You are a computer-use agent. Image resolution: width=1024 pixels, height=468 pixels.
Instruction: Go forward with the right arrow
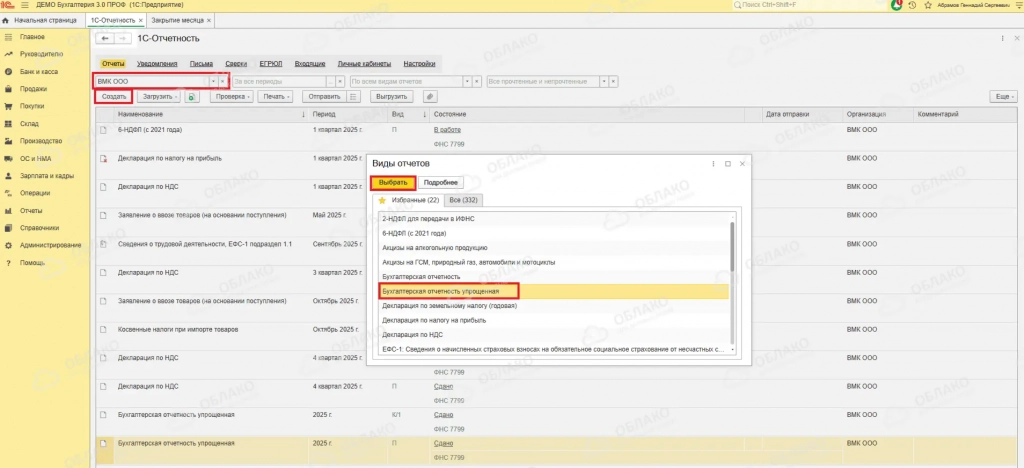pyautogui.click(x=122, y=39)
